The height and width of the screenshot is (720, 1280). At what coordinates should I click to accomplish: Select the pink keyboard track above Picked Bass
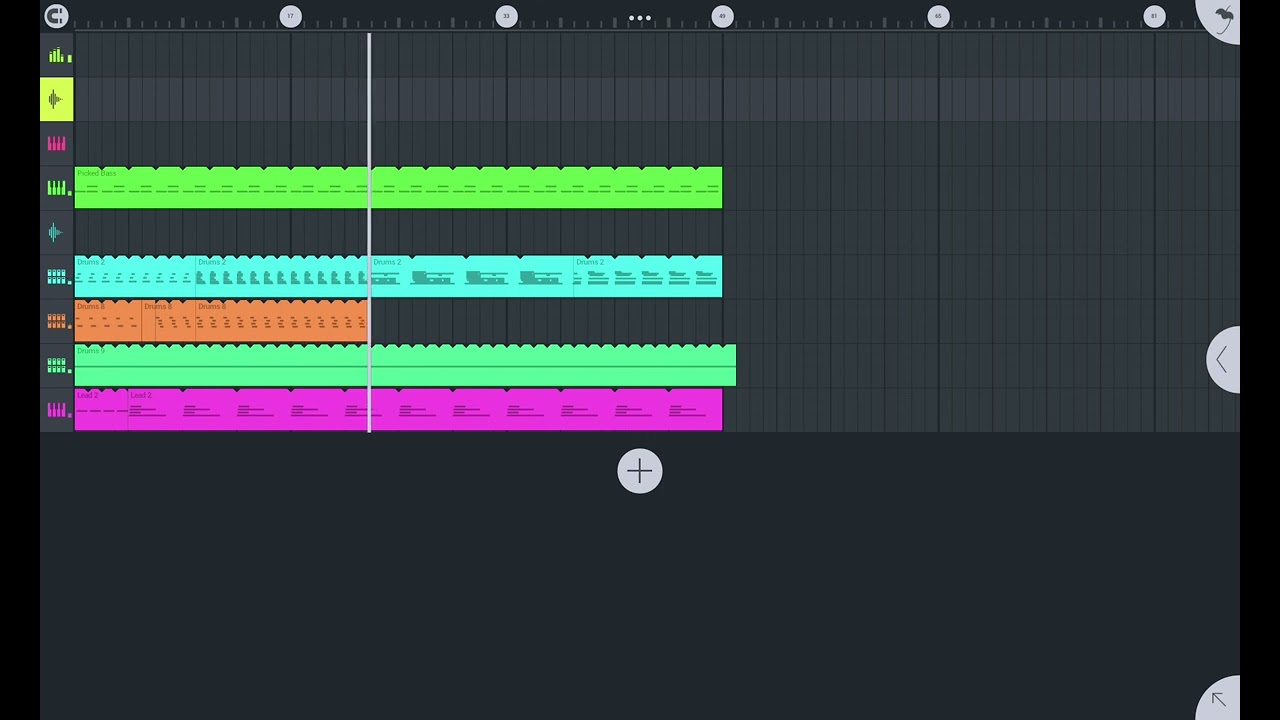[x=57, y=144]
